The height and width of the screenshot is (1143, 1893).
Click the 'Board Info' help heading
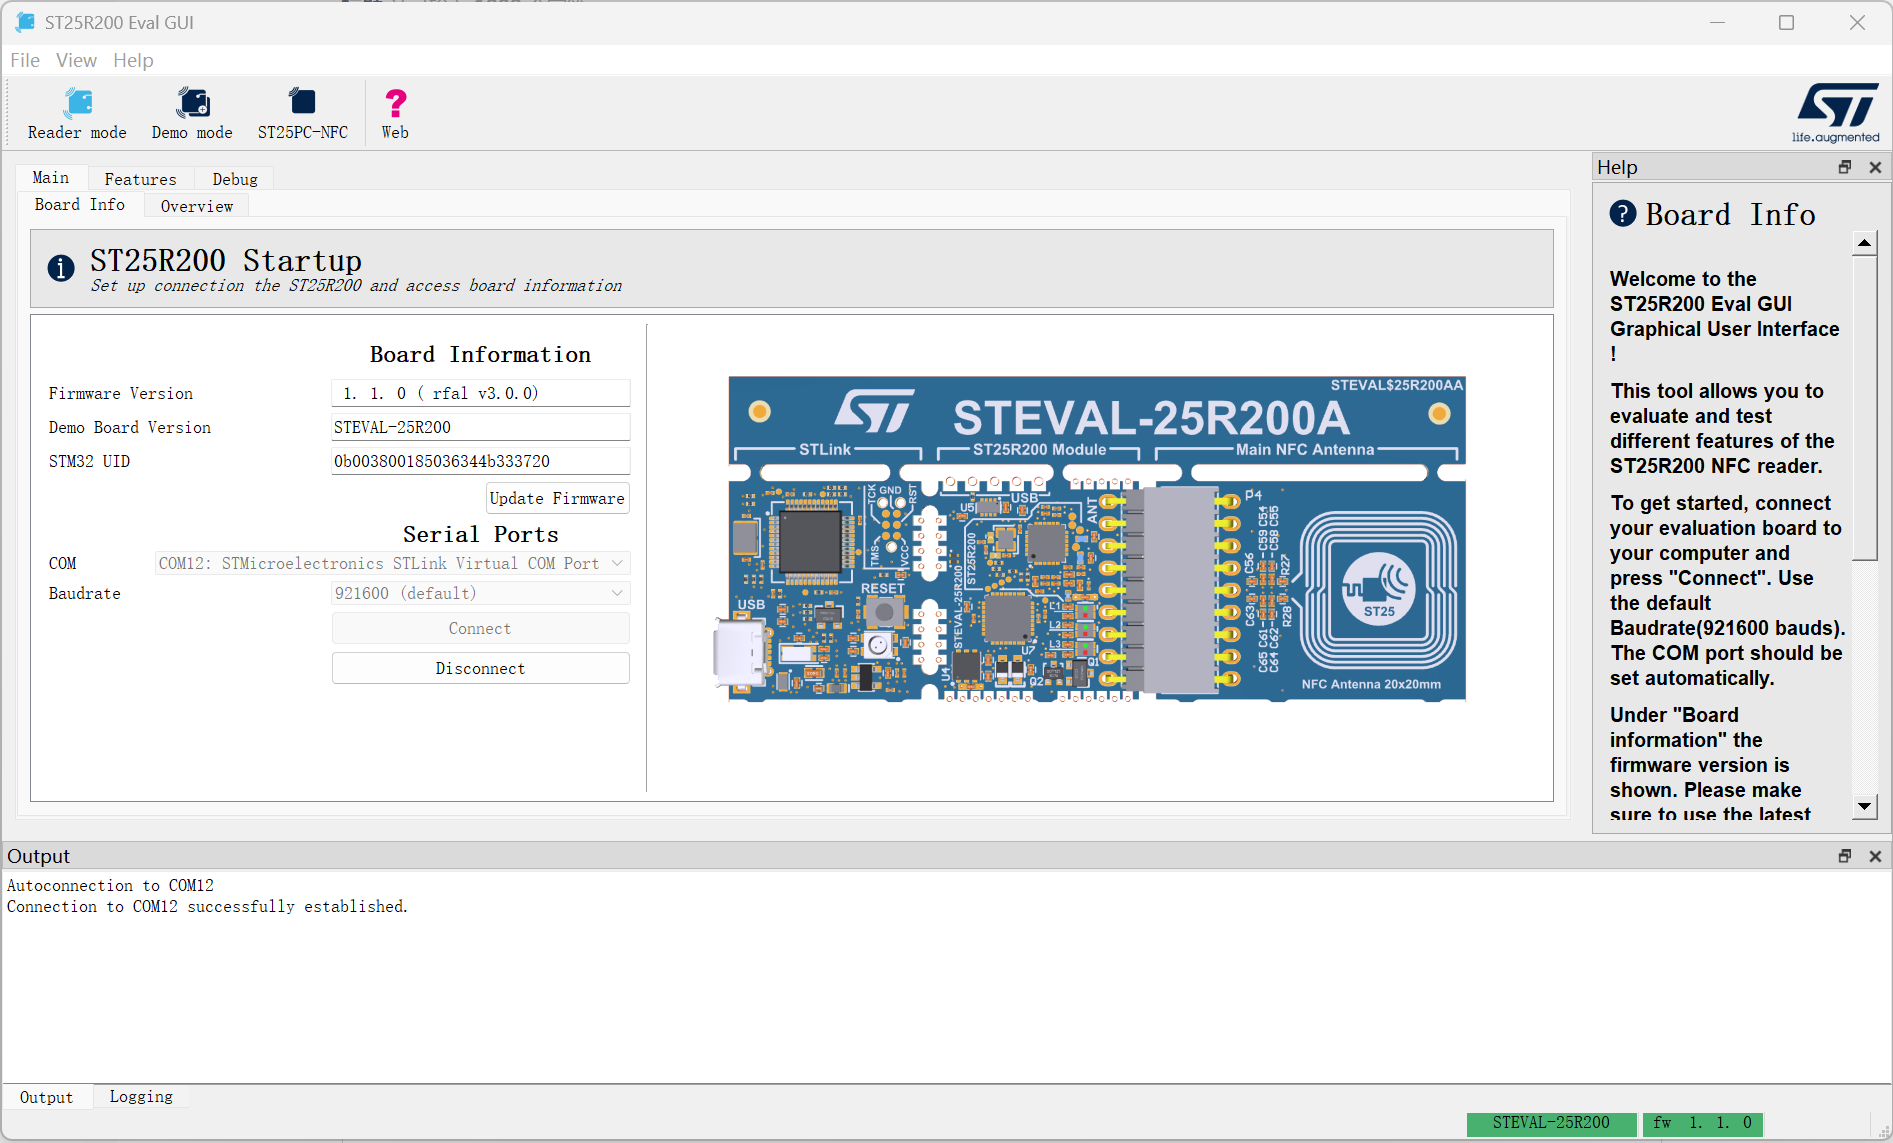point(1730,214)
